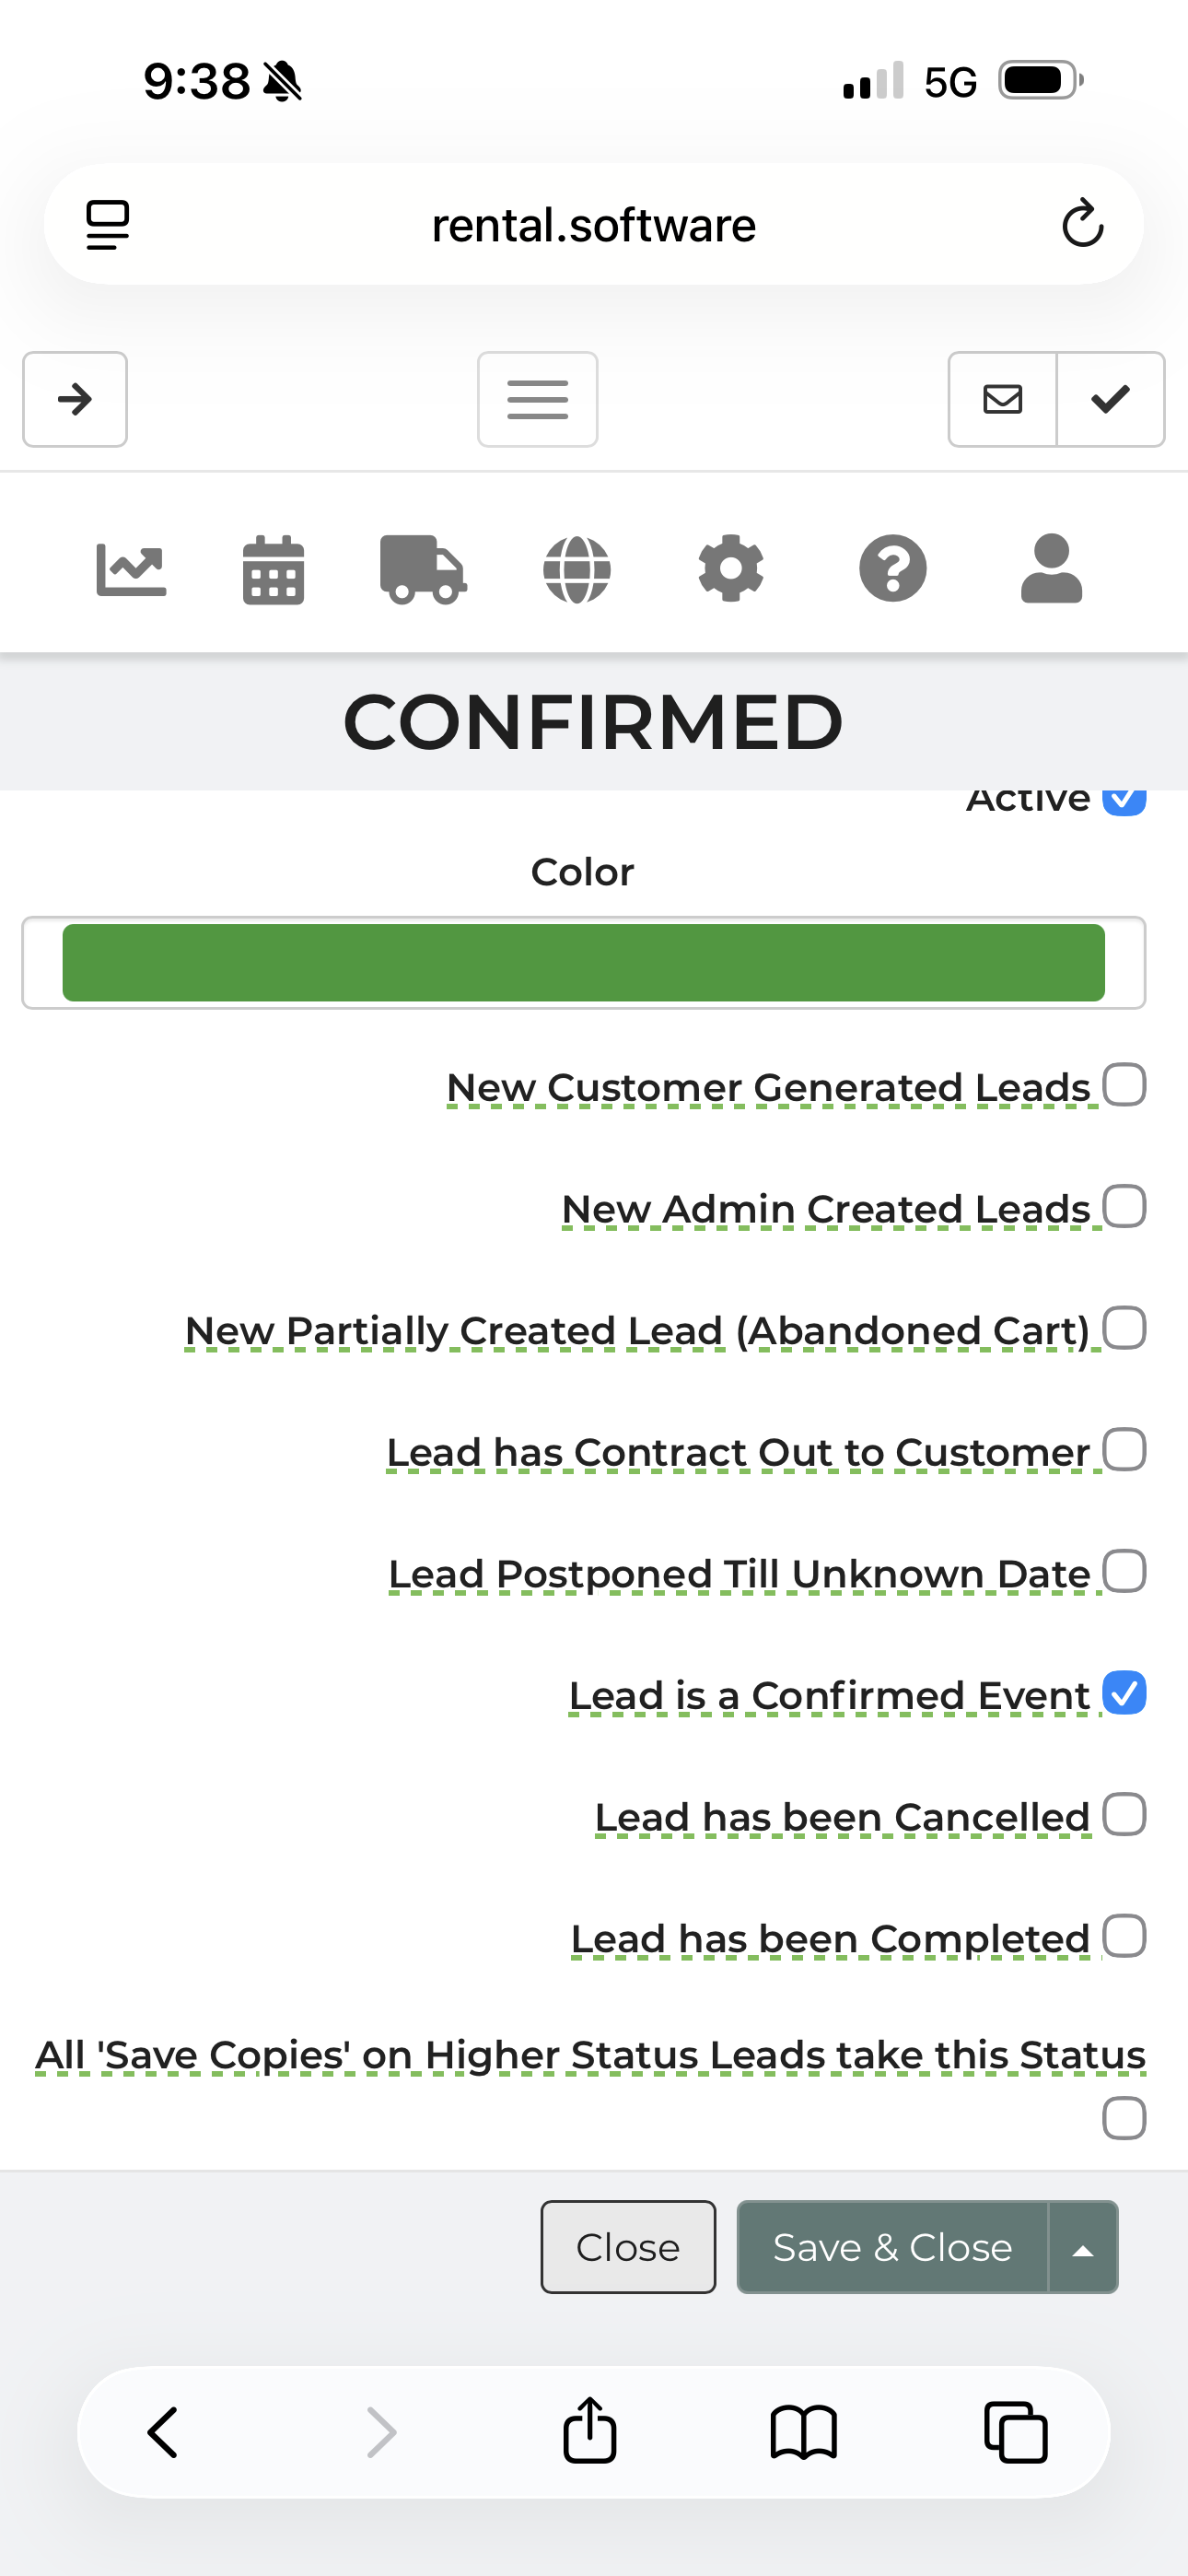Enable New Customer Generated Leads checkbox

[1124, 1085]
